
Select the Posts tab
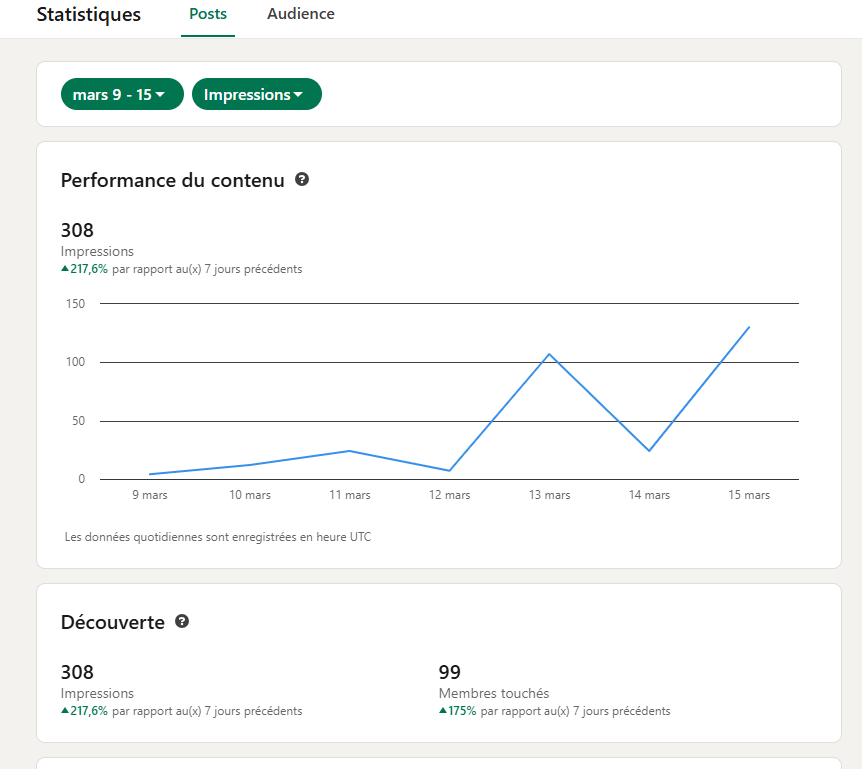(x=208, y=14)
